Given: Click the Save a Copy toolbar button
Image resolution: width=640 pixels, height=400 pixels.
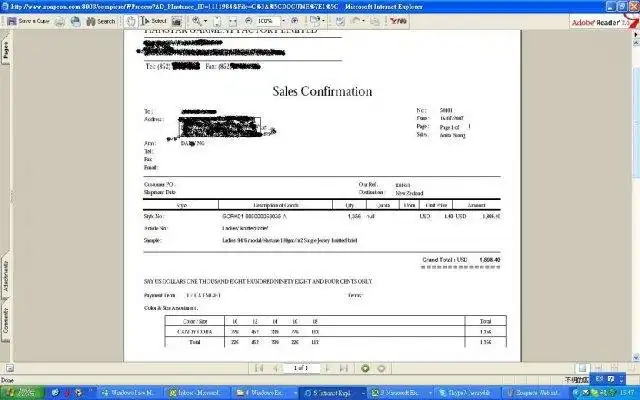Looking at the screenshot, I should coord(29,21).
